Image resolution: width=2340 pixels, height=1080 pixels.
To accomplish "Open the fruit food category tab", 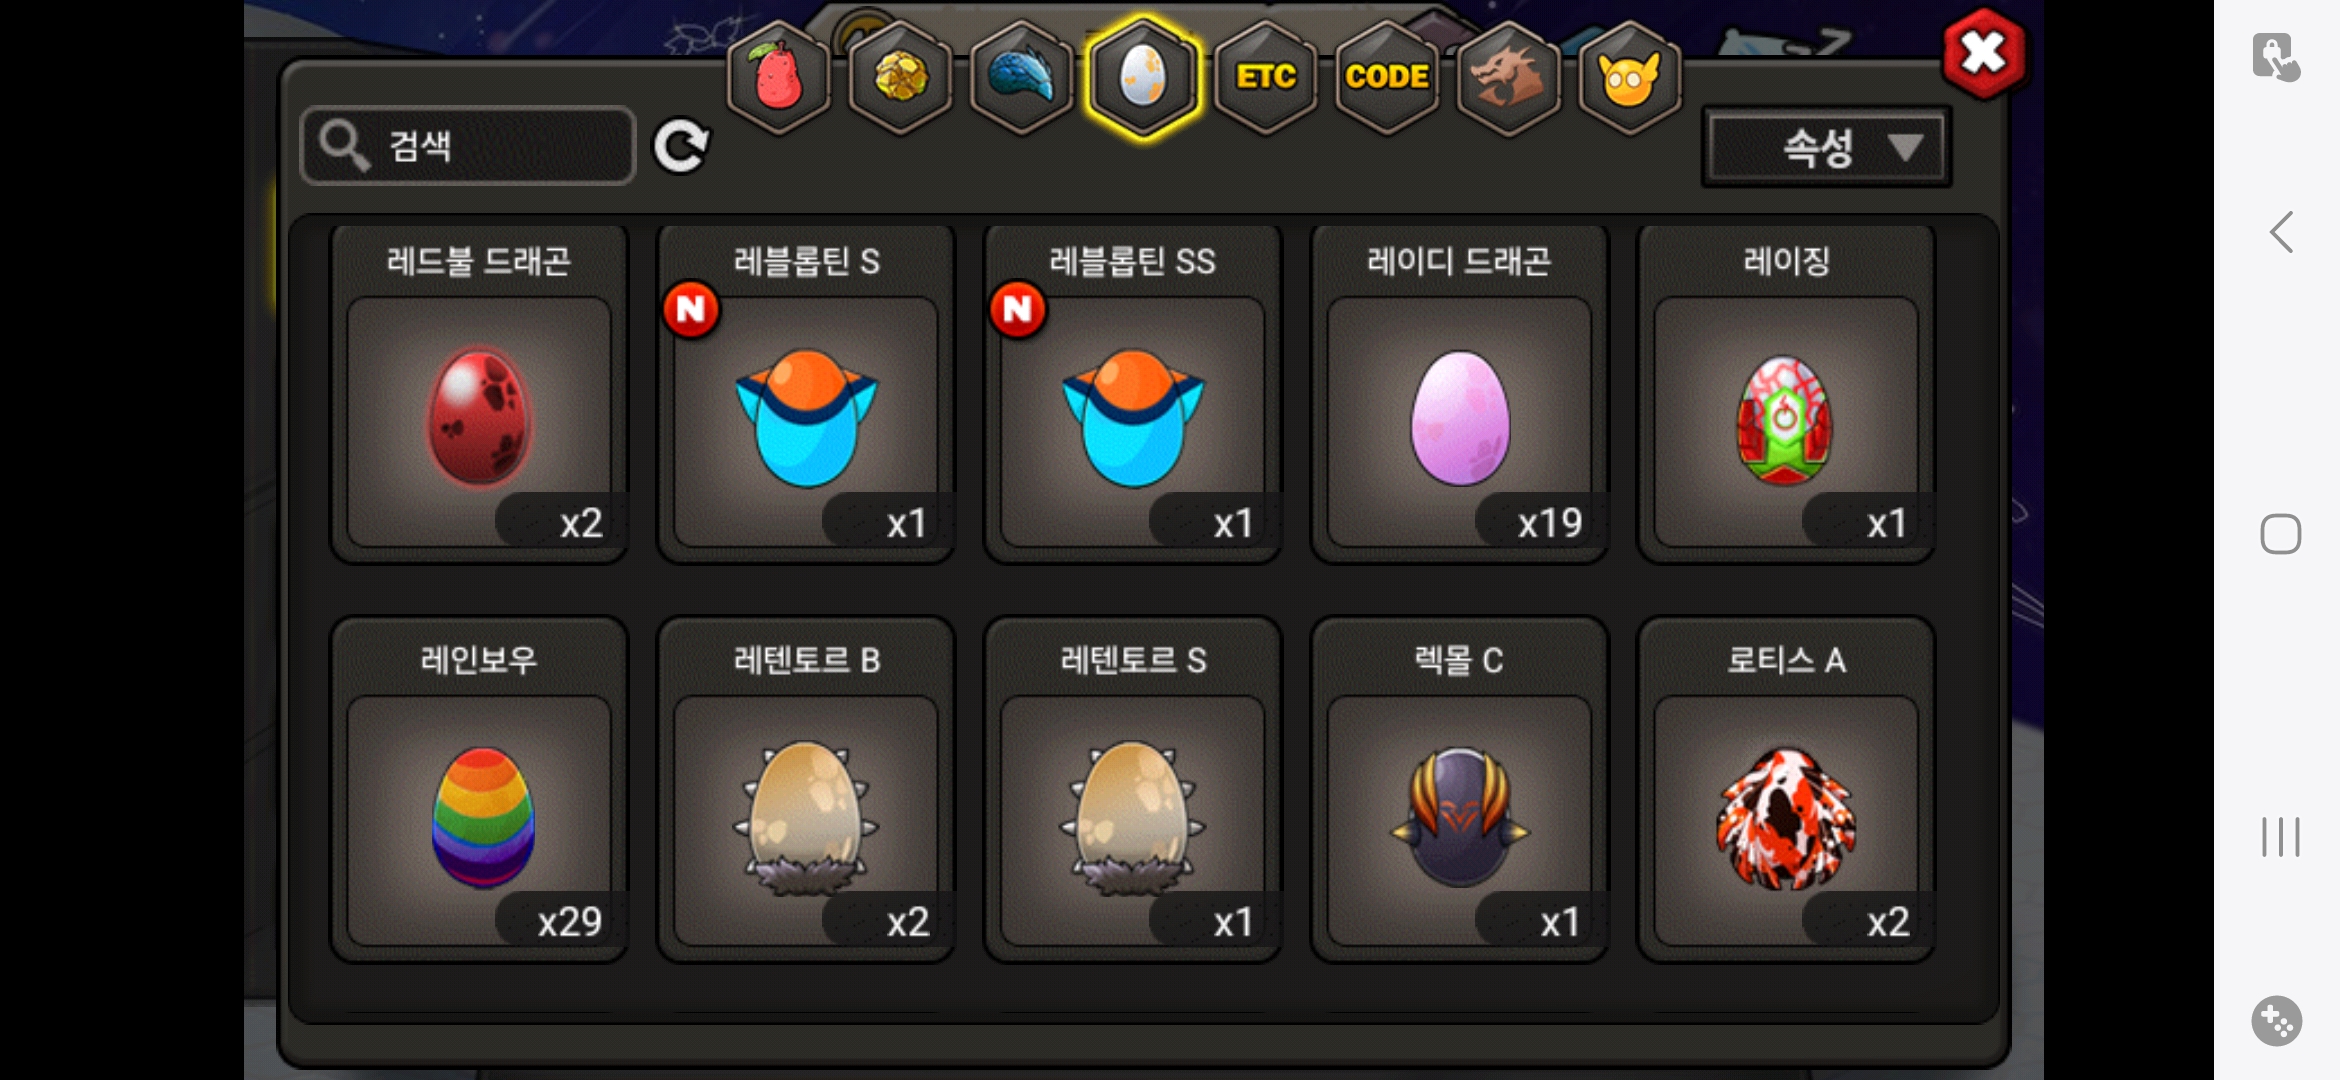I will pyautogui.click(x=778, y=77).
